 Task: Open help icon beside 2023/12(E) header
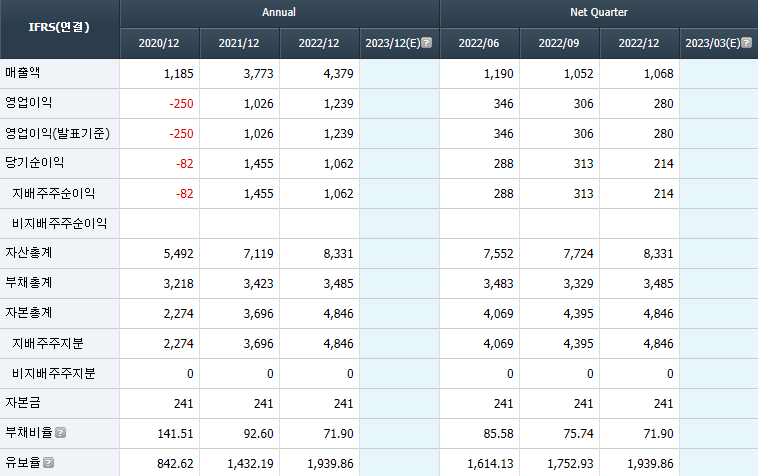426,43
